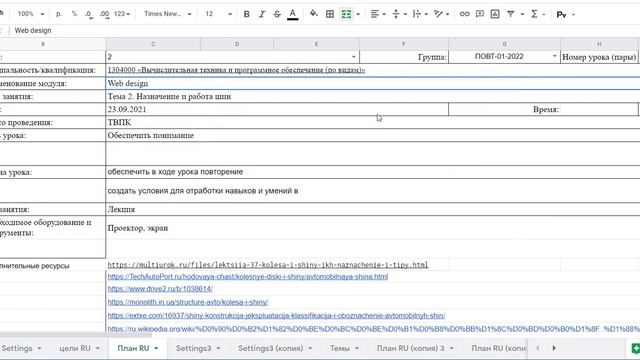Open drive2.ru link
Image resolution: width=640 pixels, height=360 pixels.
160,289
